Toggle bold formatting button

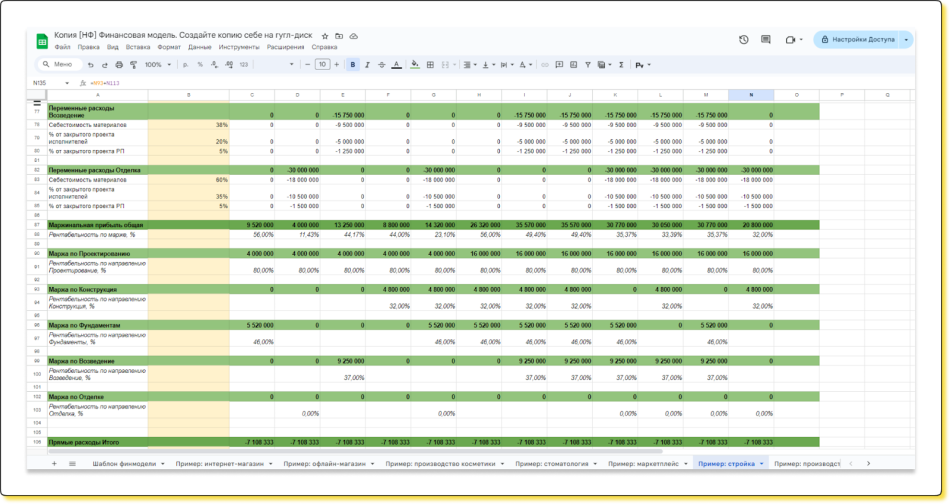[x=353, y=65]
